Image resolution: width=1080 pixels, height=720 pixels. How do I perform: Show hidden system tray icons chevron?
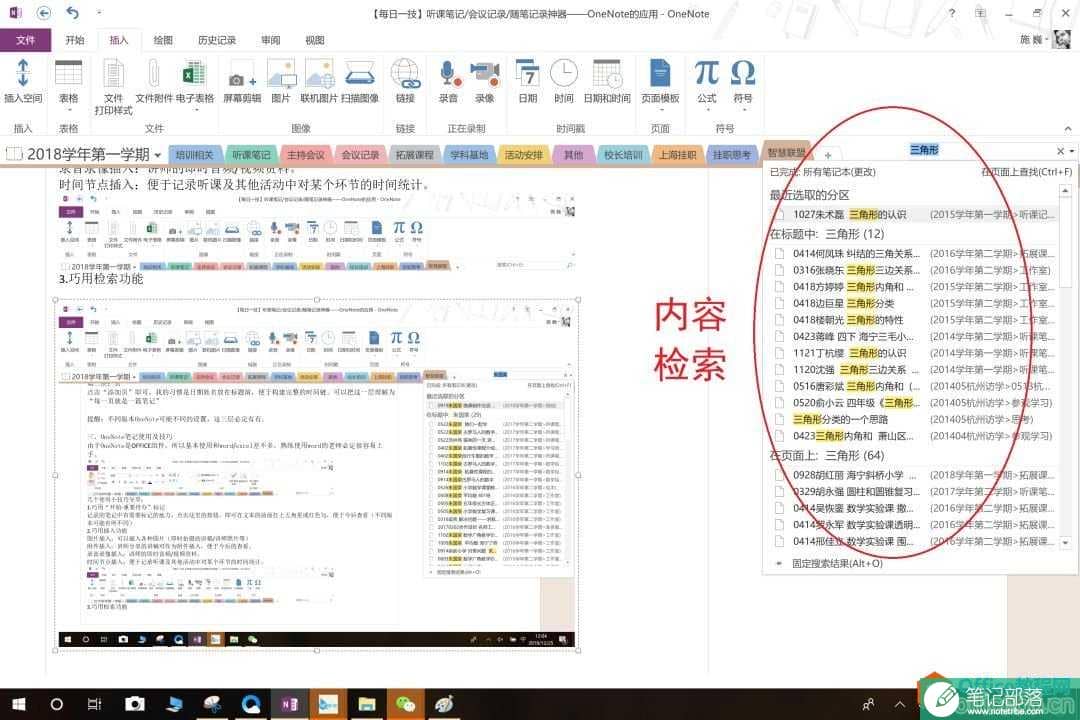(x=900, y=703)
